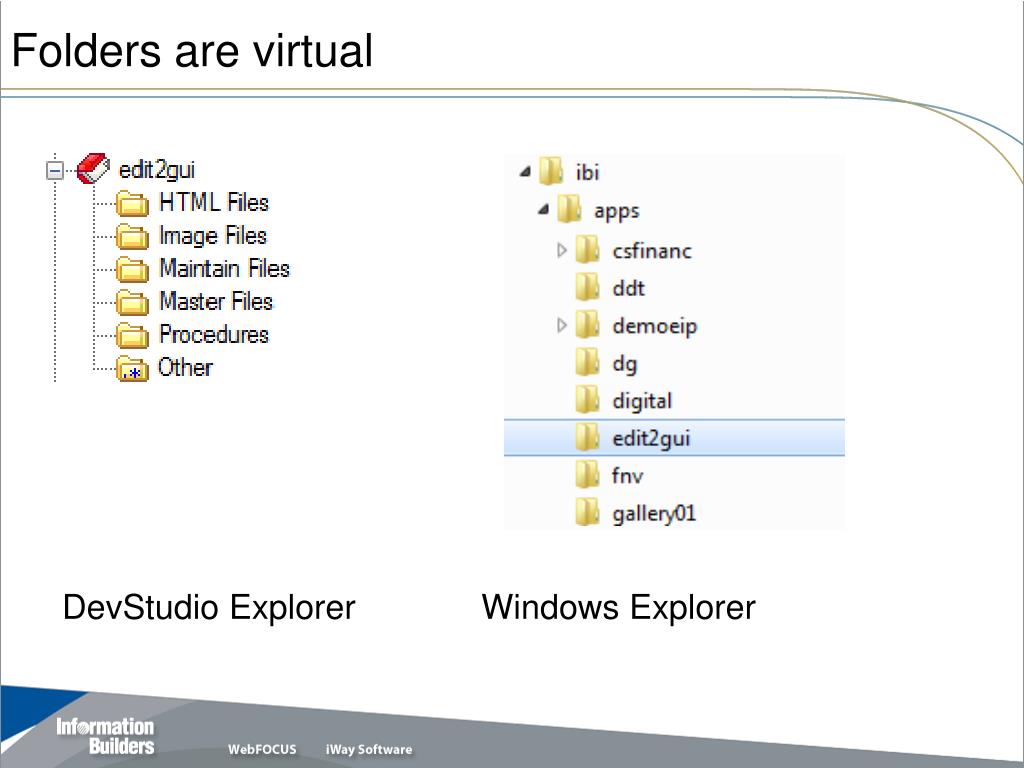The width and height of the screenshot is (1024, 768).
Task: Collapse the ibi folder in Windows Explorer
Action: pos(525,172)
